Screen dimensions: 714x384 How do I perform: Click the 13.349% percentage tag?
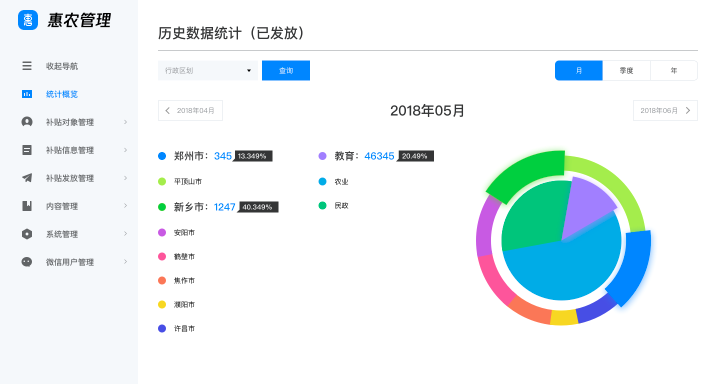click(253, 156)
